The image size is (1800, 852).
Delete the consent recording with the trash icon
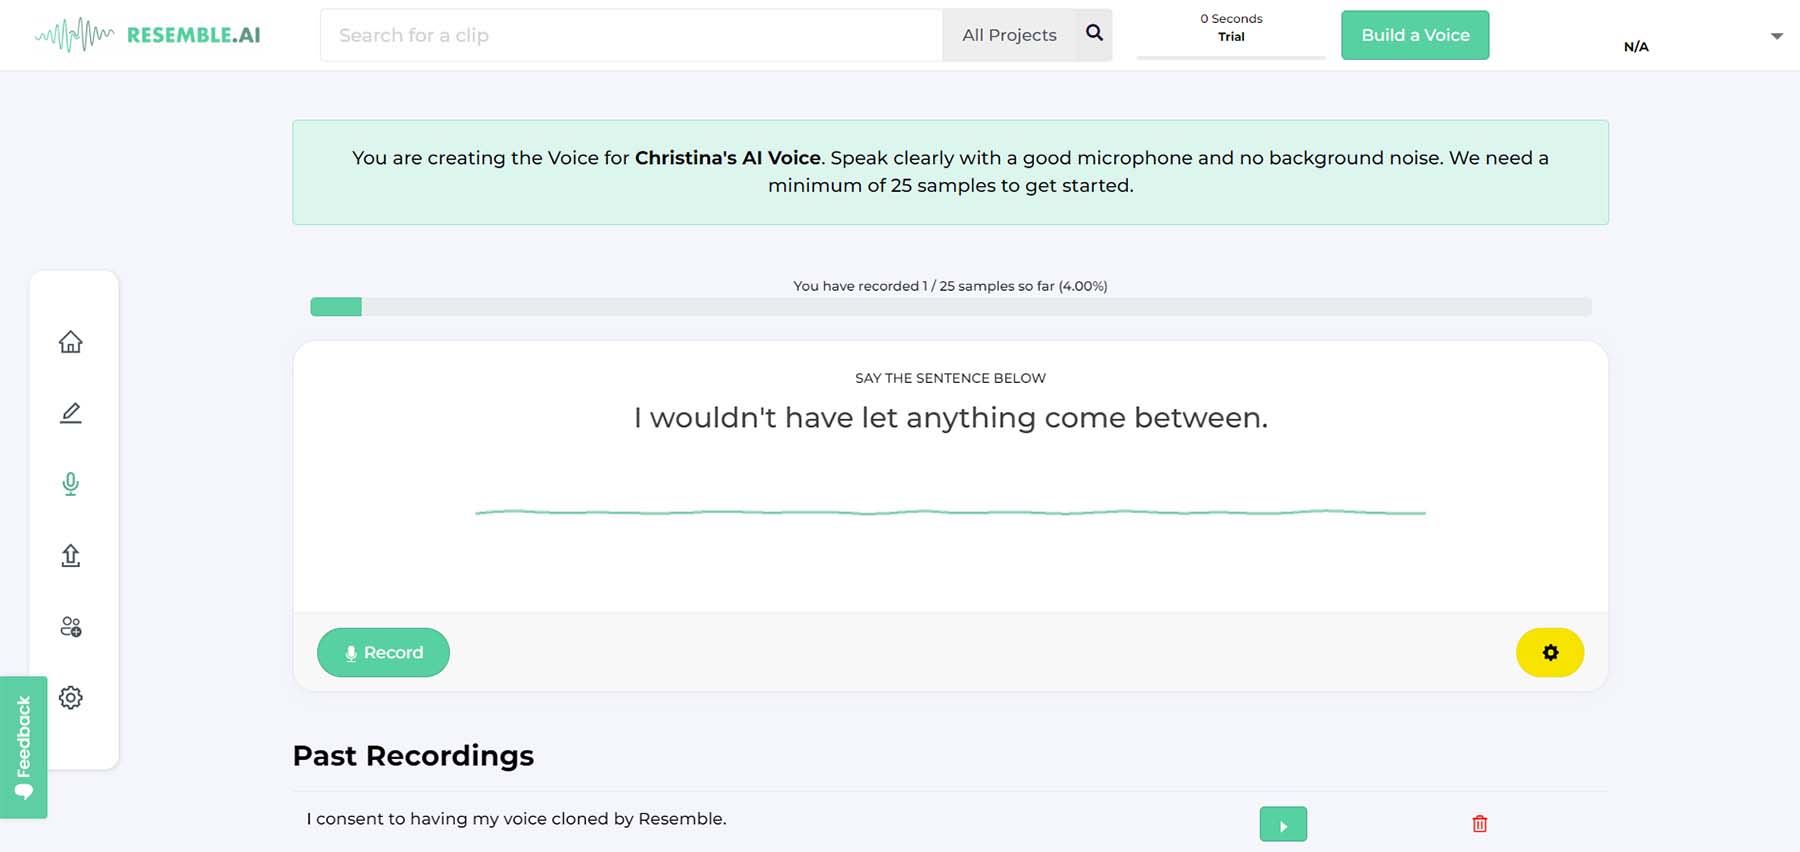coord(1480,824)
